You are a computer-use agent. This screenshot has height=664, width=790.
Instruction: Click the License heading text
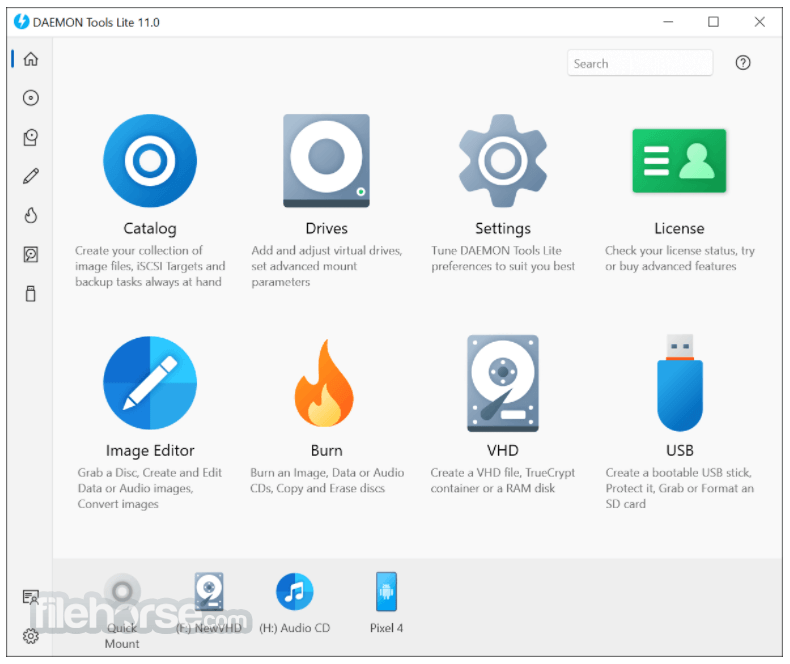(x=679, y=229)
